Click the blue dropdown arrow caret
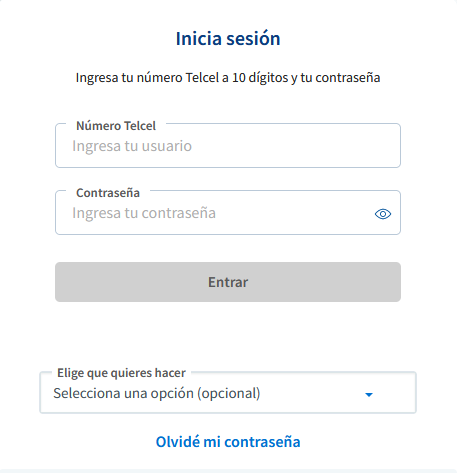The width and height of the screenshot is (457, 473). (369, 395)
